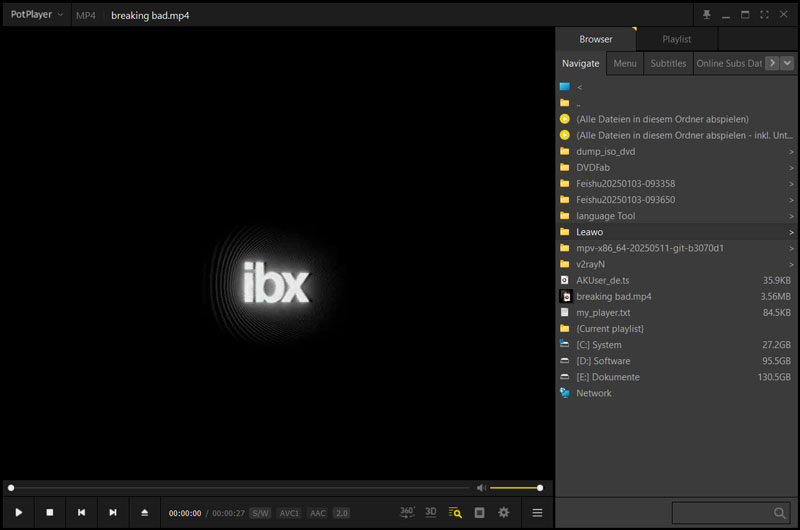Play all files including subfolders entry
800x530 pixels.
click(684, 135)
